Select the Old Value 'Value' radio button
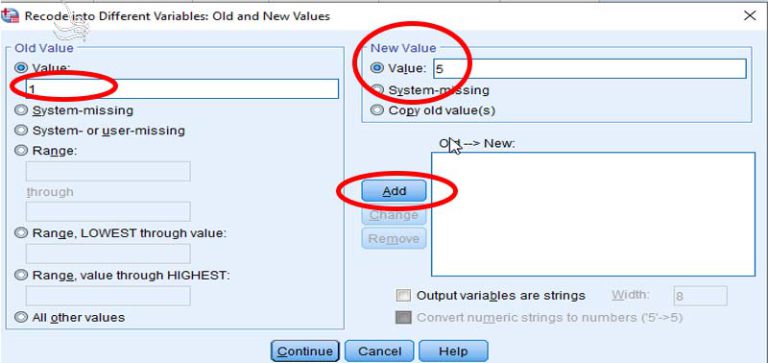Image resolution: width=768 pixels, height=363 pixels. pos(21,68)
